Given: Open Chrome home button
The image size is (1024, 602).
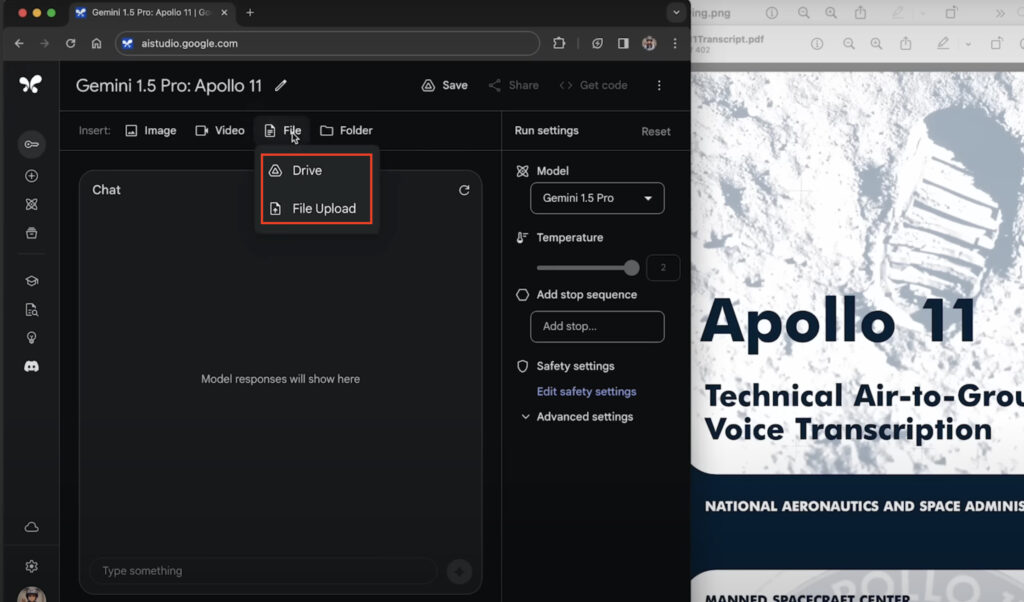Looking at the screenshot, I should tap(96, 43).
